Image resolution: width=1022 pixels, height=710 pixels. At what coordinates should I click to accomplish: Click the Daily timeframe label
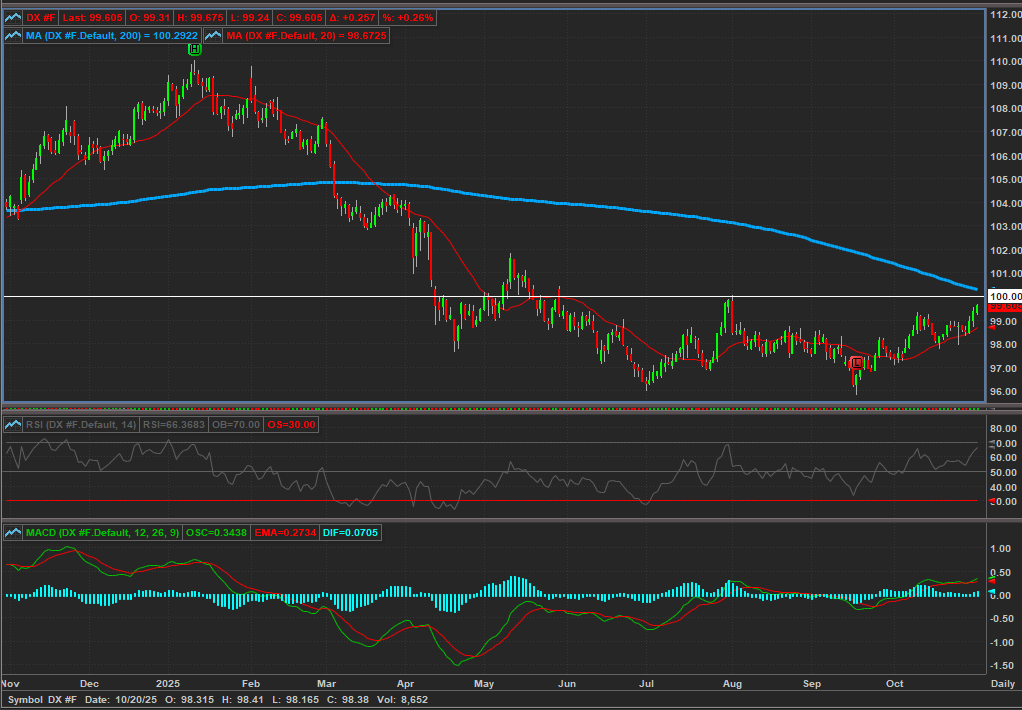tap(1003, 684)
